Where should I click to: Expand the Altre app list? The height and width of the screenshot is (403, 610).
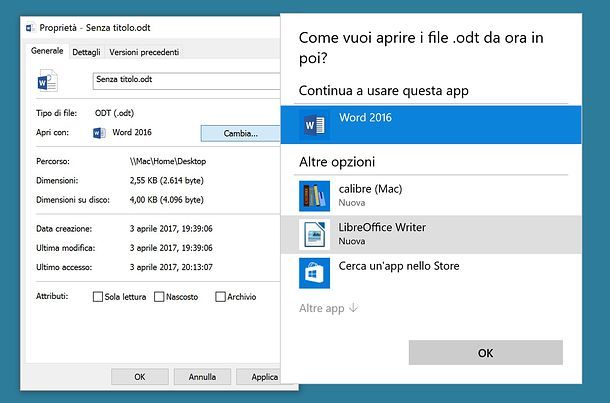328,308
